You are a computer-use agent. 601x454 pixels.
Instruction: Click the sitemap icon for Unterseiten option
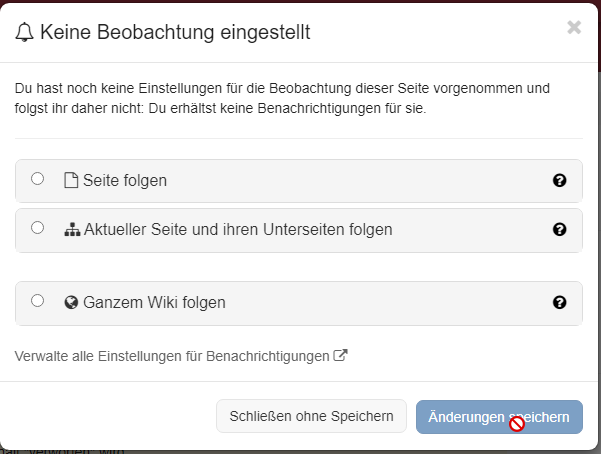(x=72, y=229)
